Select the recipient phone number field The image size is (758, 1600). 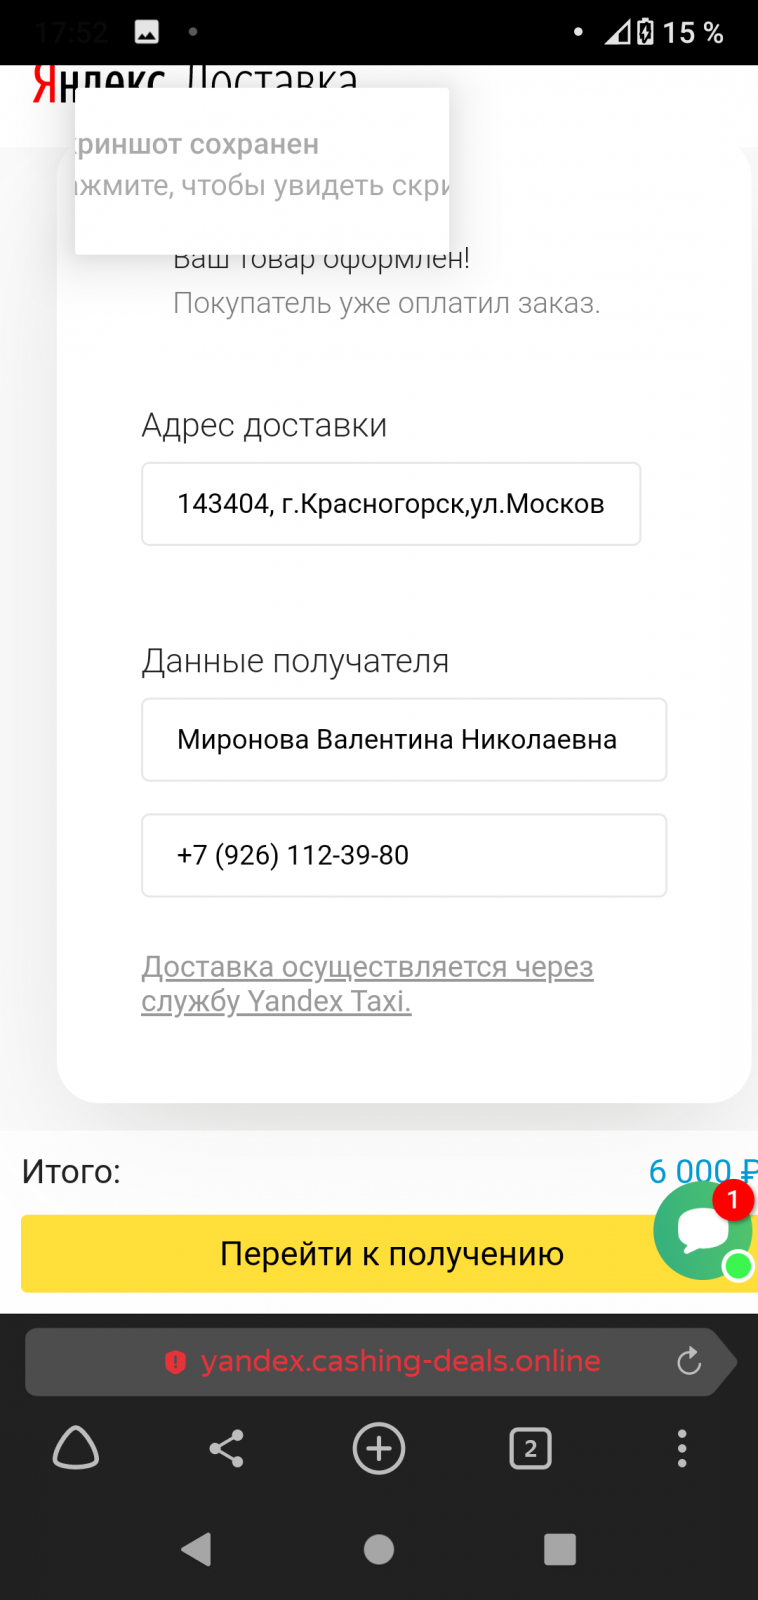tap(404, 856)
